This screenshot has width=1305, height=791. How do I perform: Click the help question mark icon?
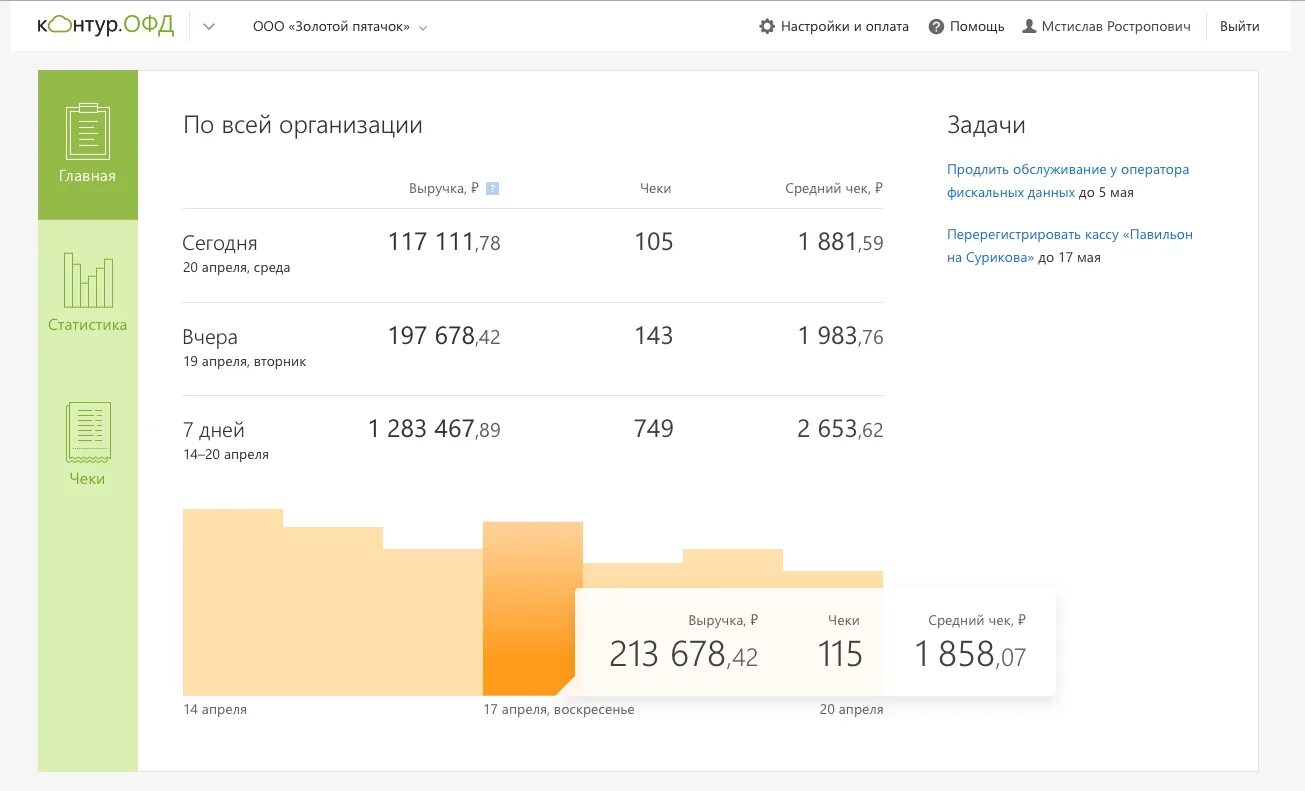[x=936, y=27]
